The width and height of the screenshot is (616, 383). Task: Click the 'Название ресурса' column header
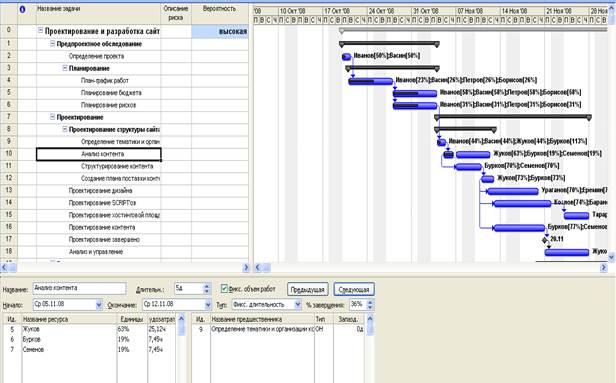click(x=69, y=319)
